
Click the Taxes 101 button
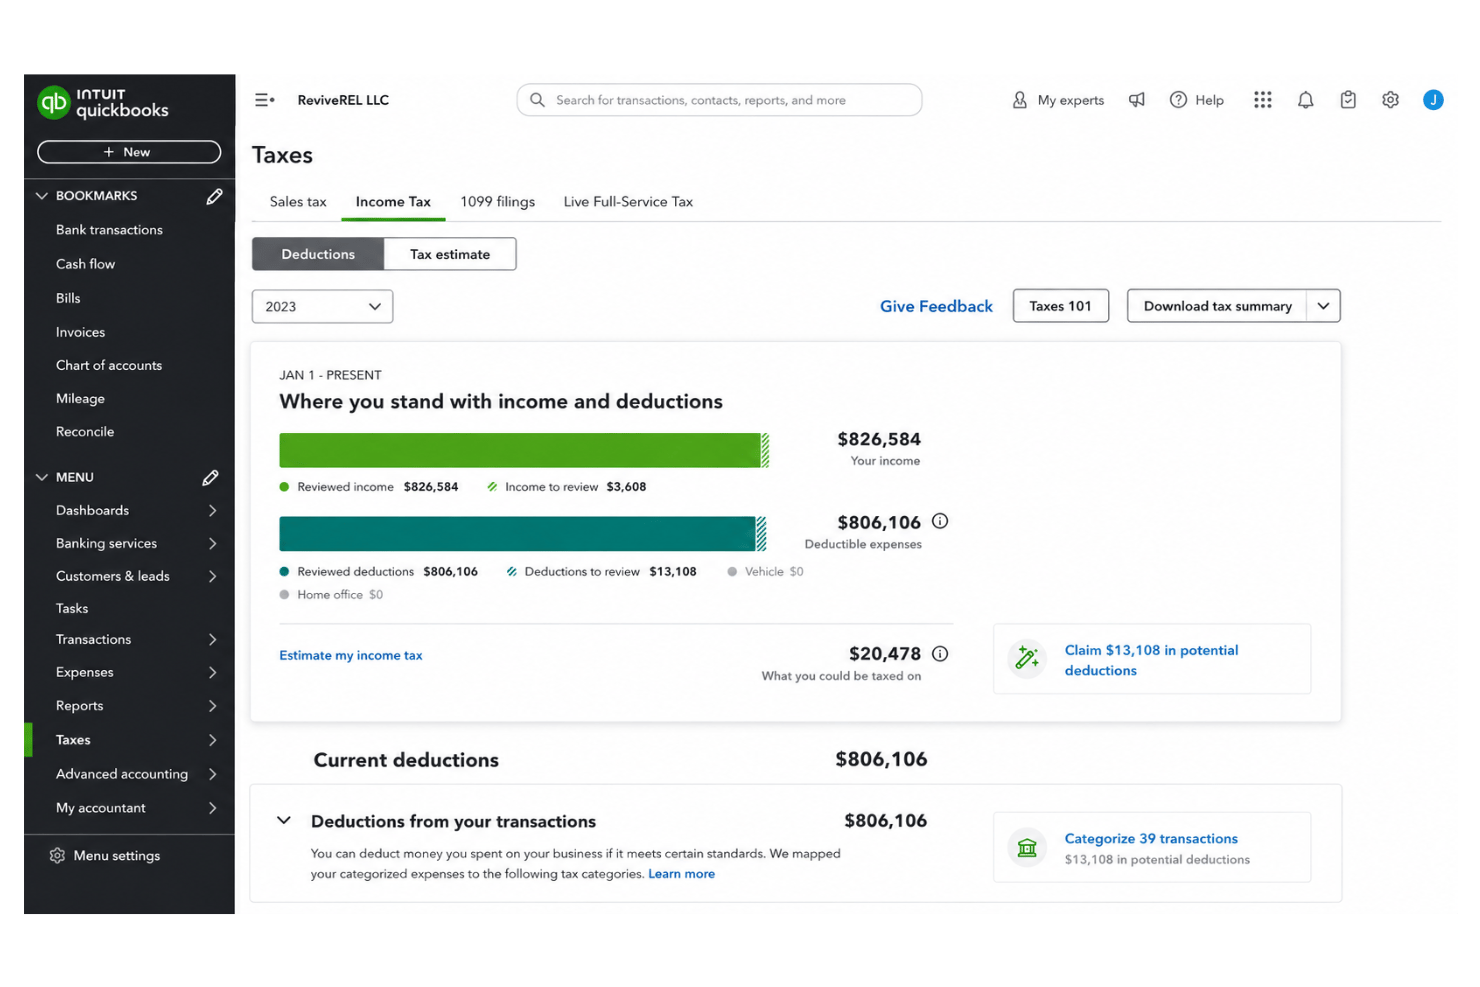pos(1061,306)
